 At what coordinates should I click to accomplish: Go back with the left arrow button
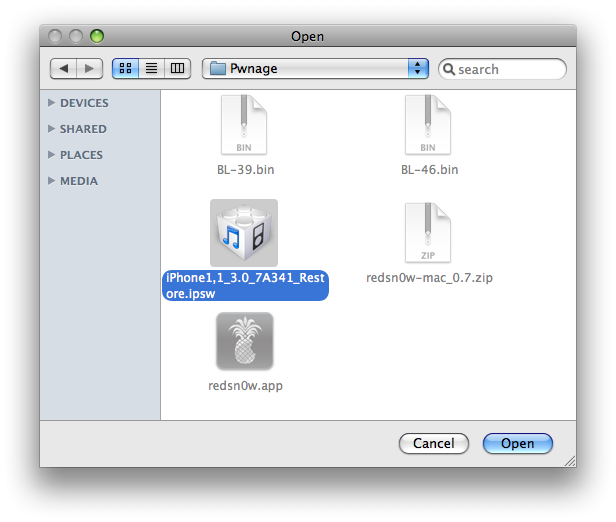(64, 68)
